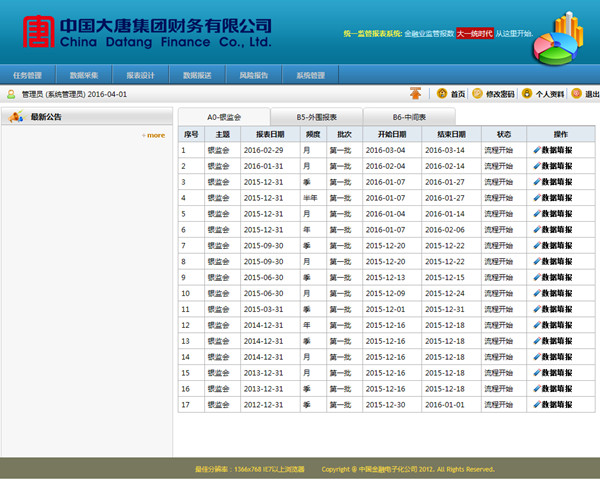Click the 个人资料 profile icon
This screenshot has height=479, width=600.
527,94
